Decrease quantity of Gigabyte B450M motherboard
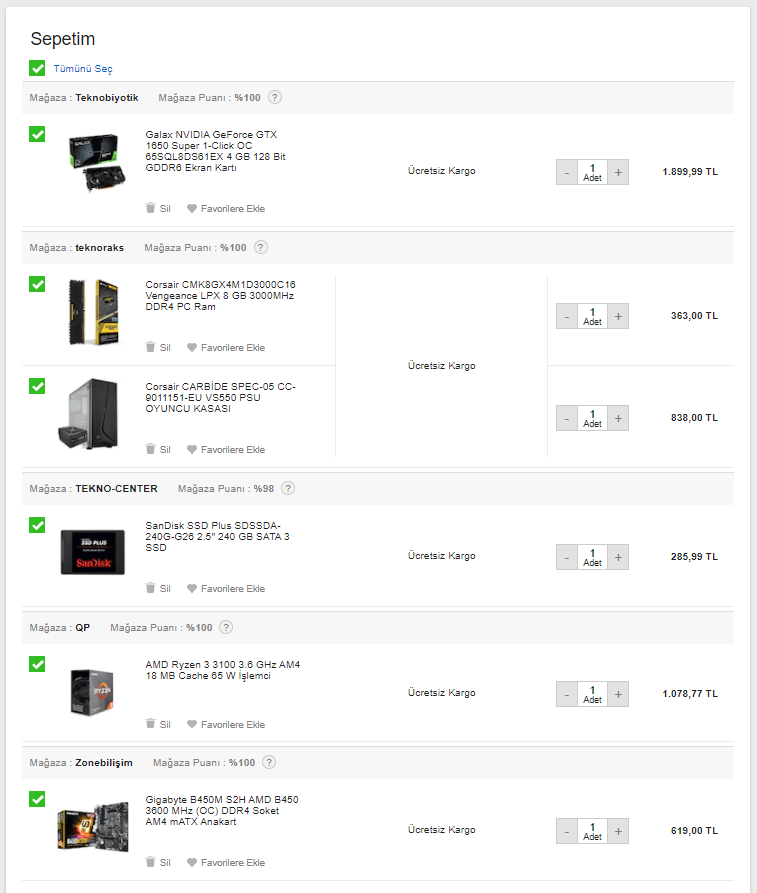Viewport: 757px width, 893px height. (x=567, y=831)
